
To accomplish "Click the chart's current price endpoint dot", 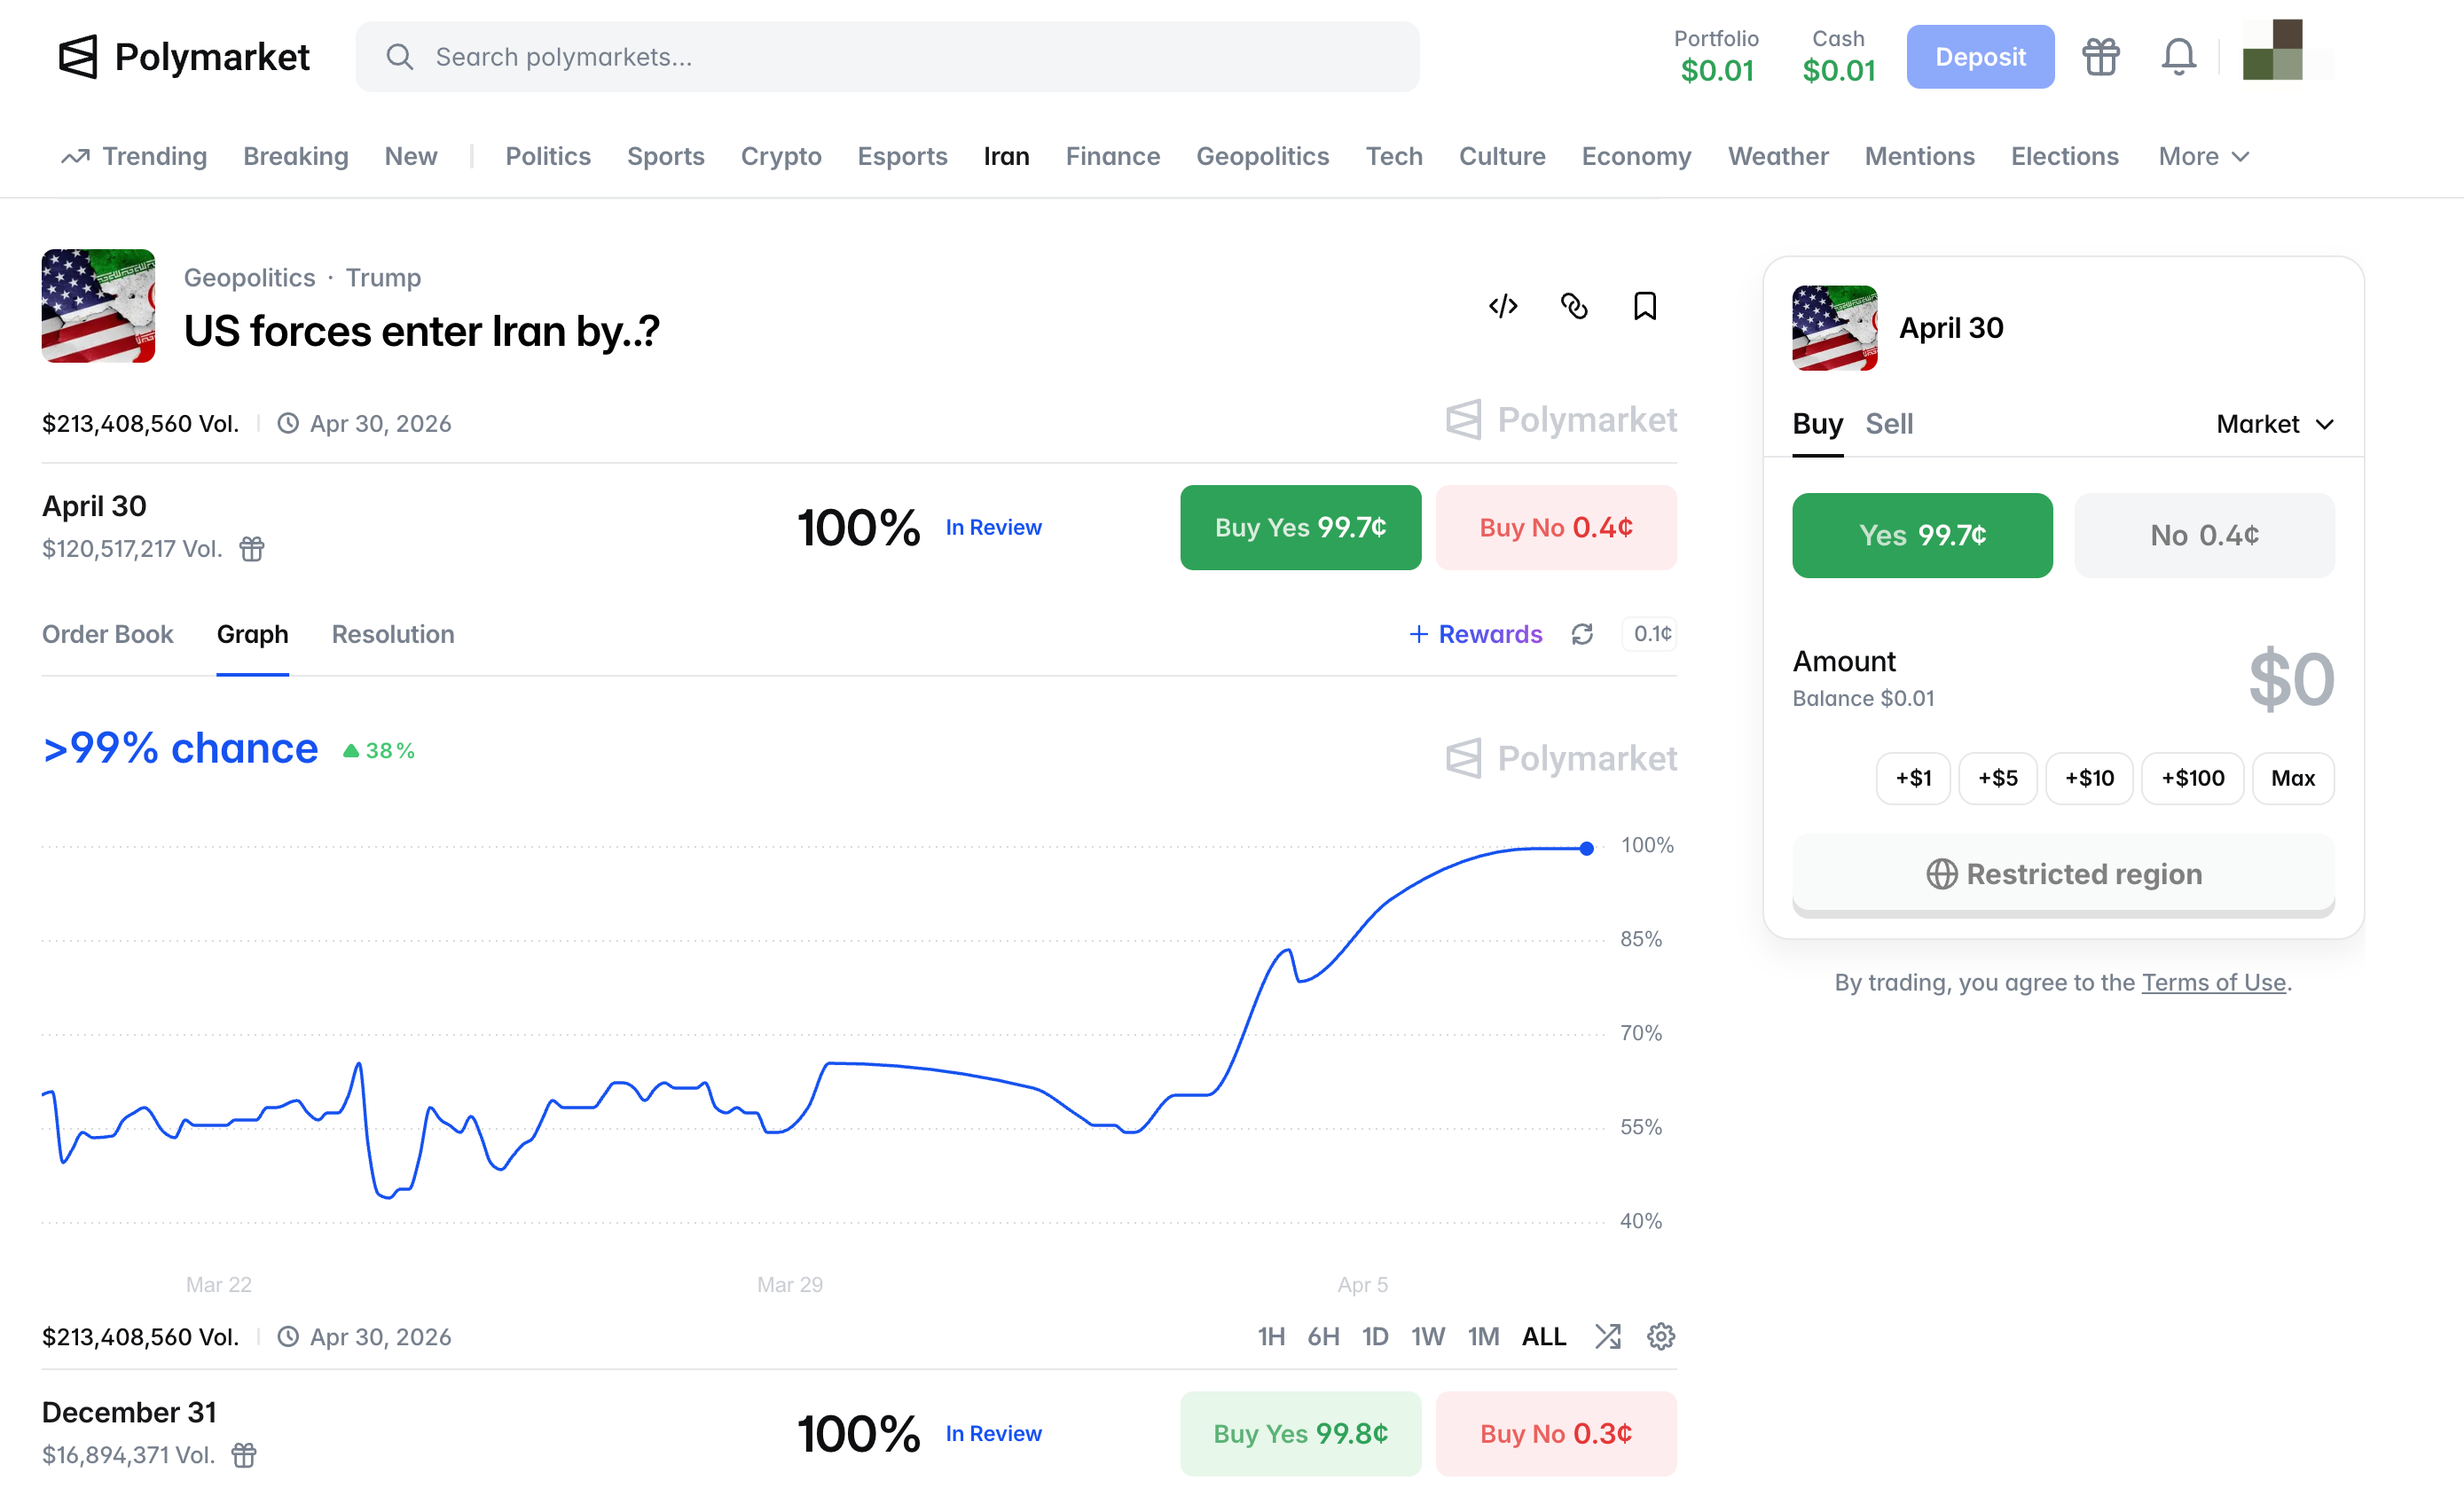I will (1587, 848).
